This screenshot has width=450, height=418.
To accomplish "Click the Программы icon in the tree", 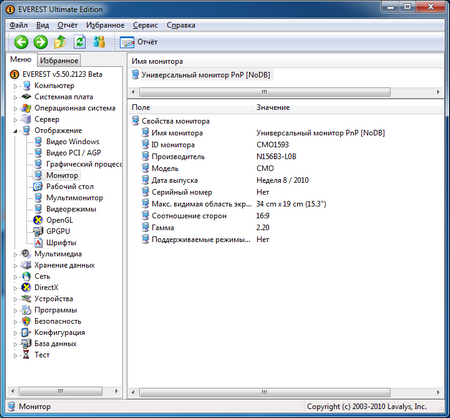I will pos(26,310).
